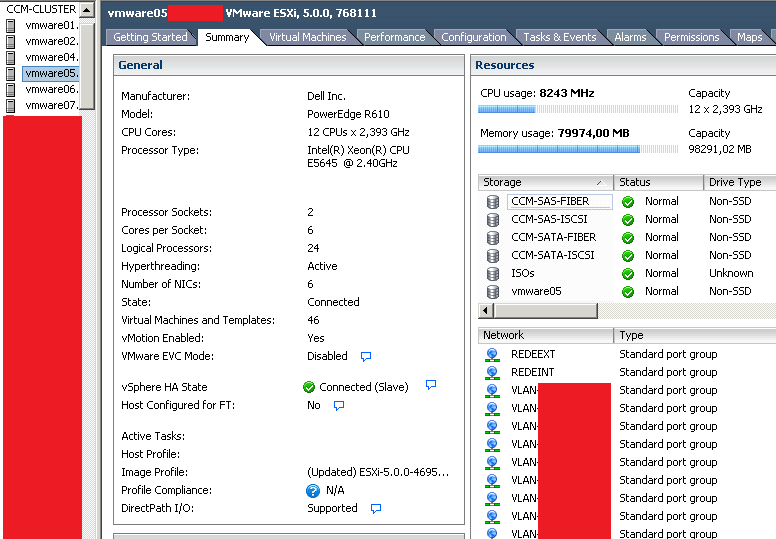Open the Host Configured for FT info bubble
The width and height of the screenshot is (776, 539).
click(339, 406)
